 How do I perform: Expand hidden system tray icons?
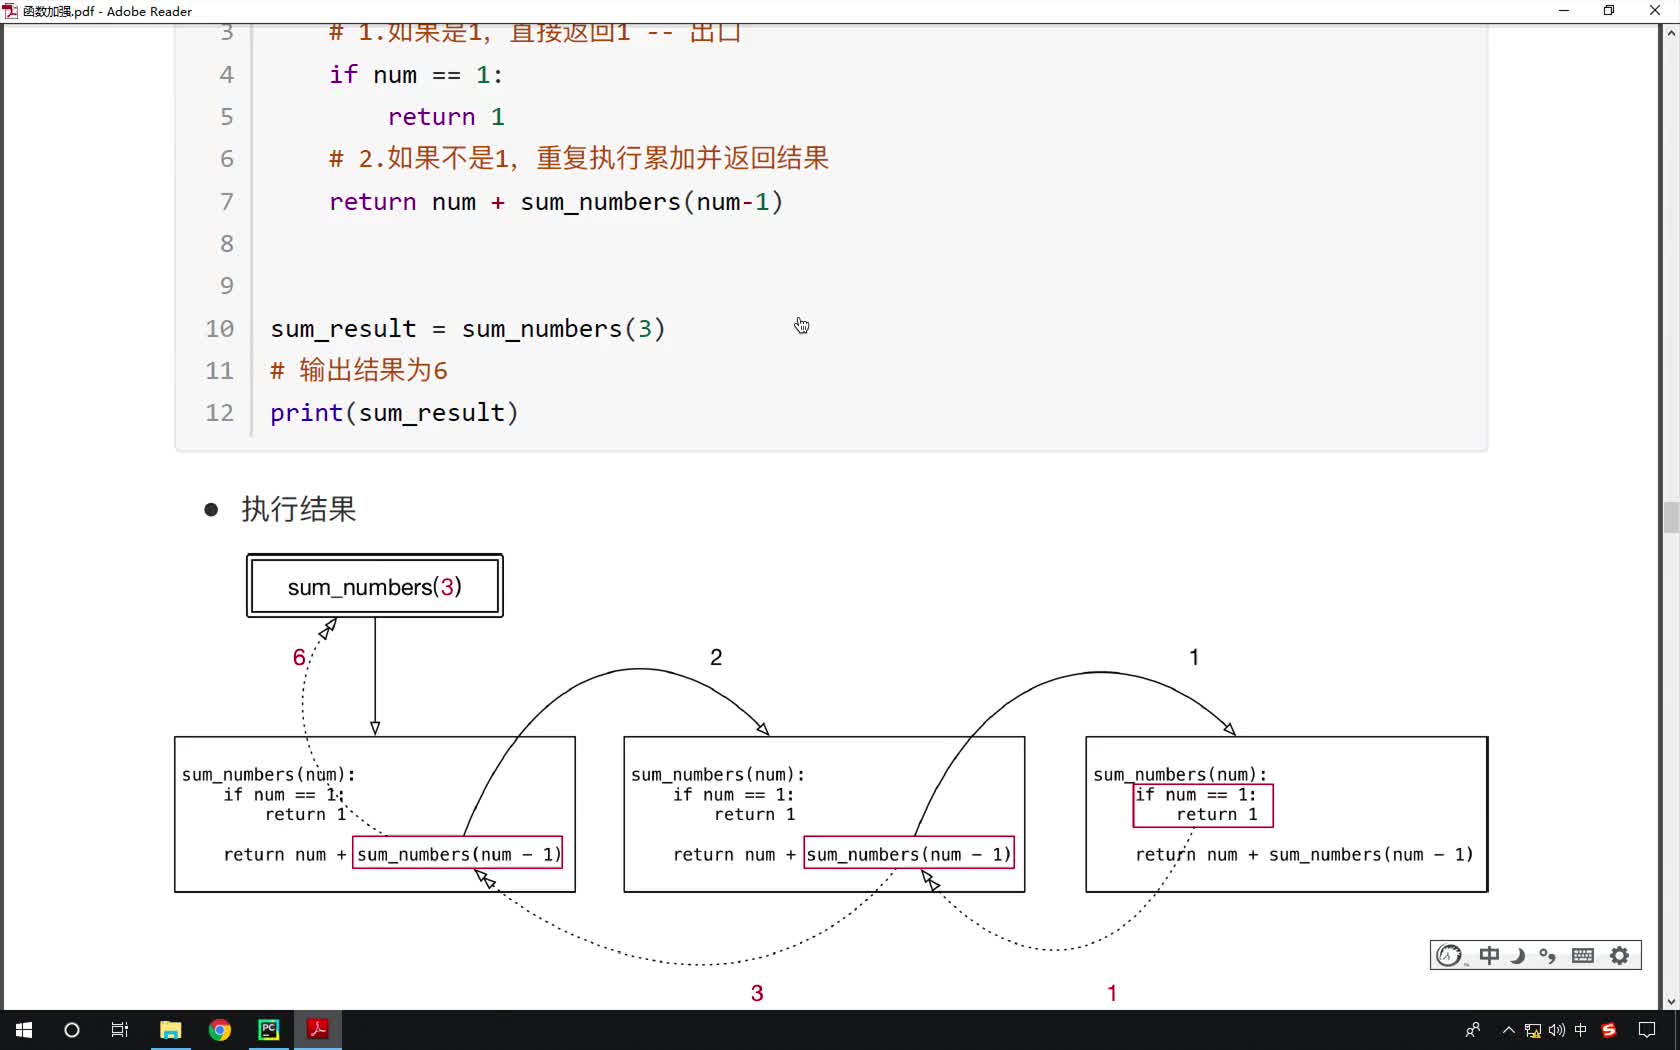(1508, 1030)
